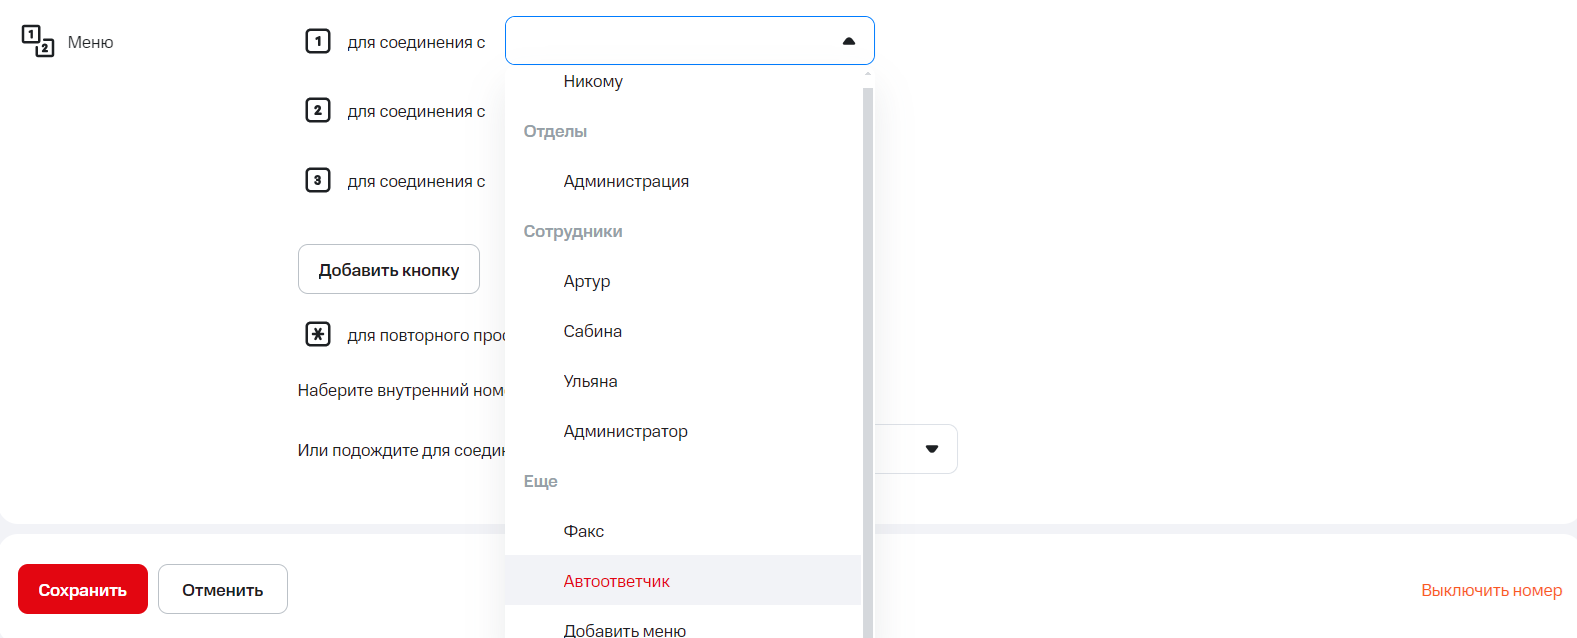Click the key 2 icon
The width and height of the screenshot is (1577, 638).
317,110
